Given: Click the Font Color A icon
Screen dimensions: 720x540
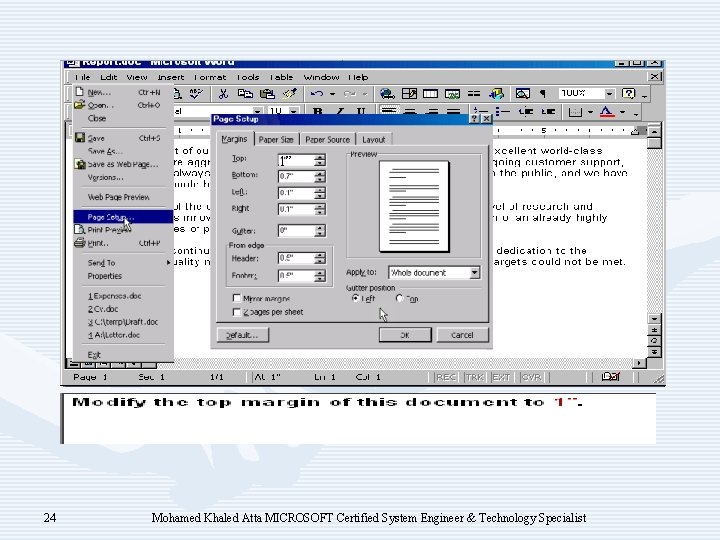Looking at the screenshot, I should pos(607,111).
